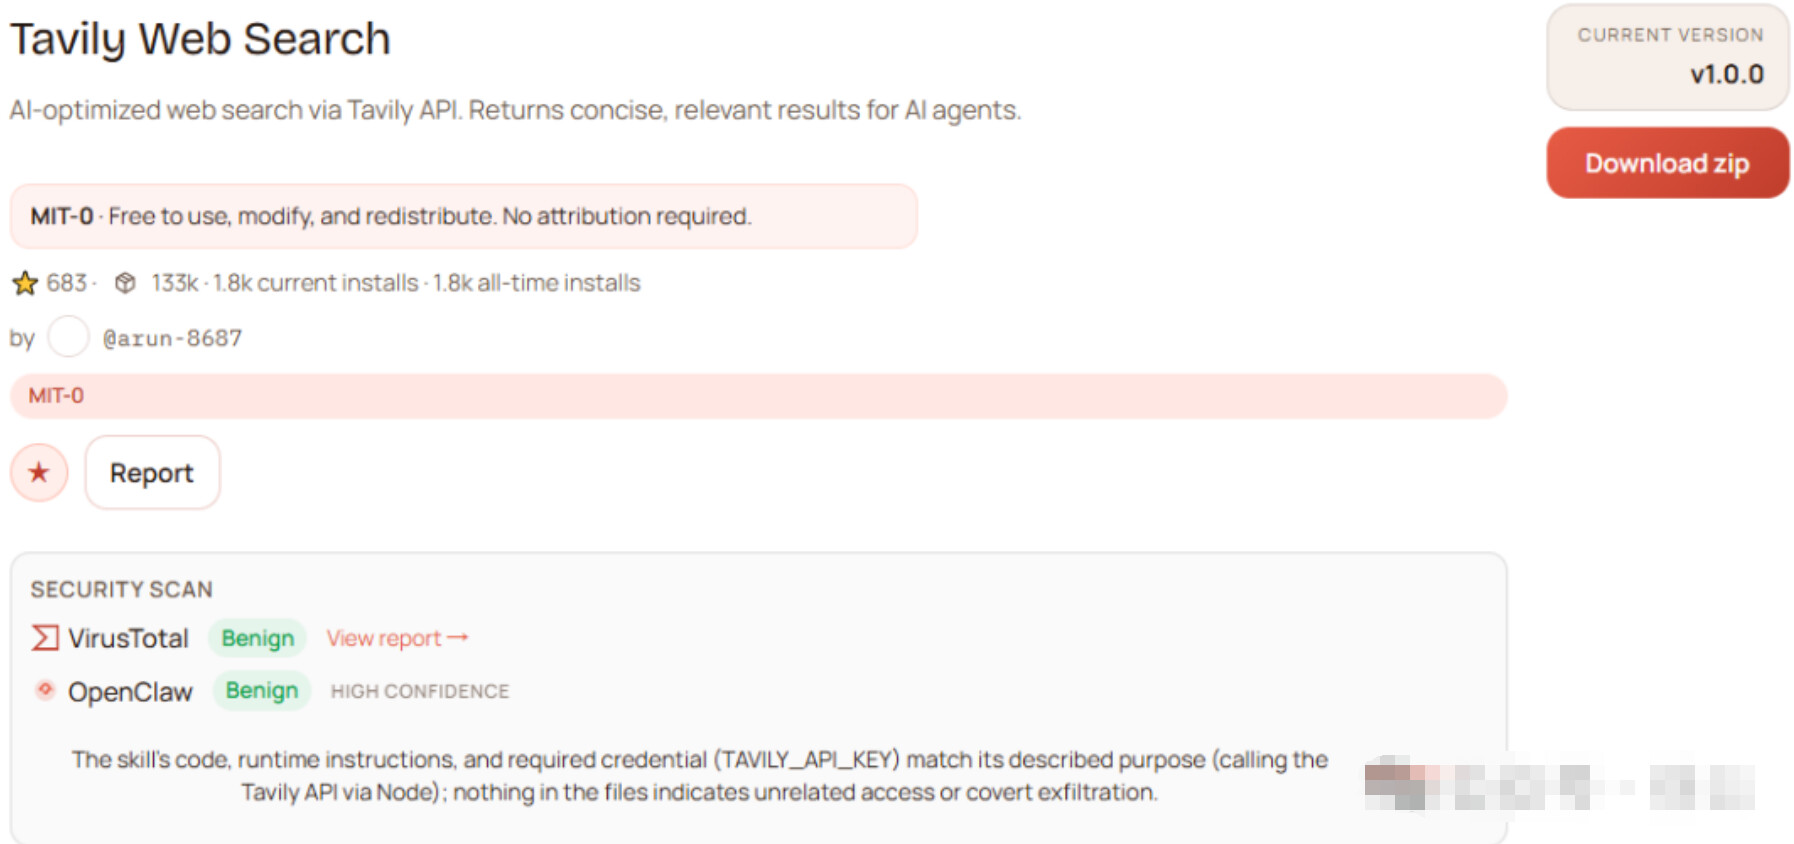This screenshot has width=1794, height=844.
Task: Click the VirusTotal logo icon
Action: (45, 638)
